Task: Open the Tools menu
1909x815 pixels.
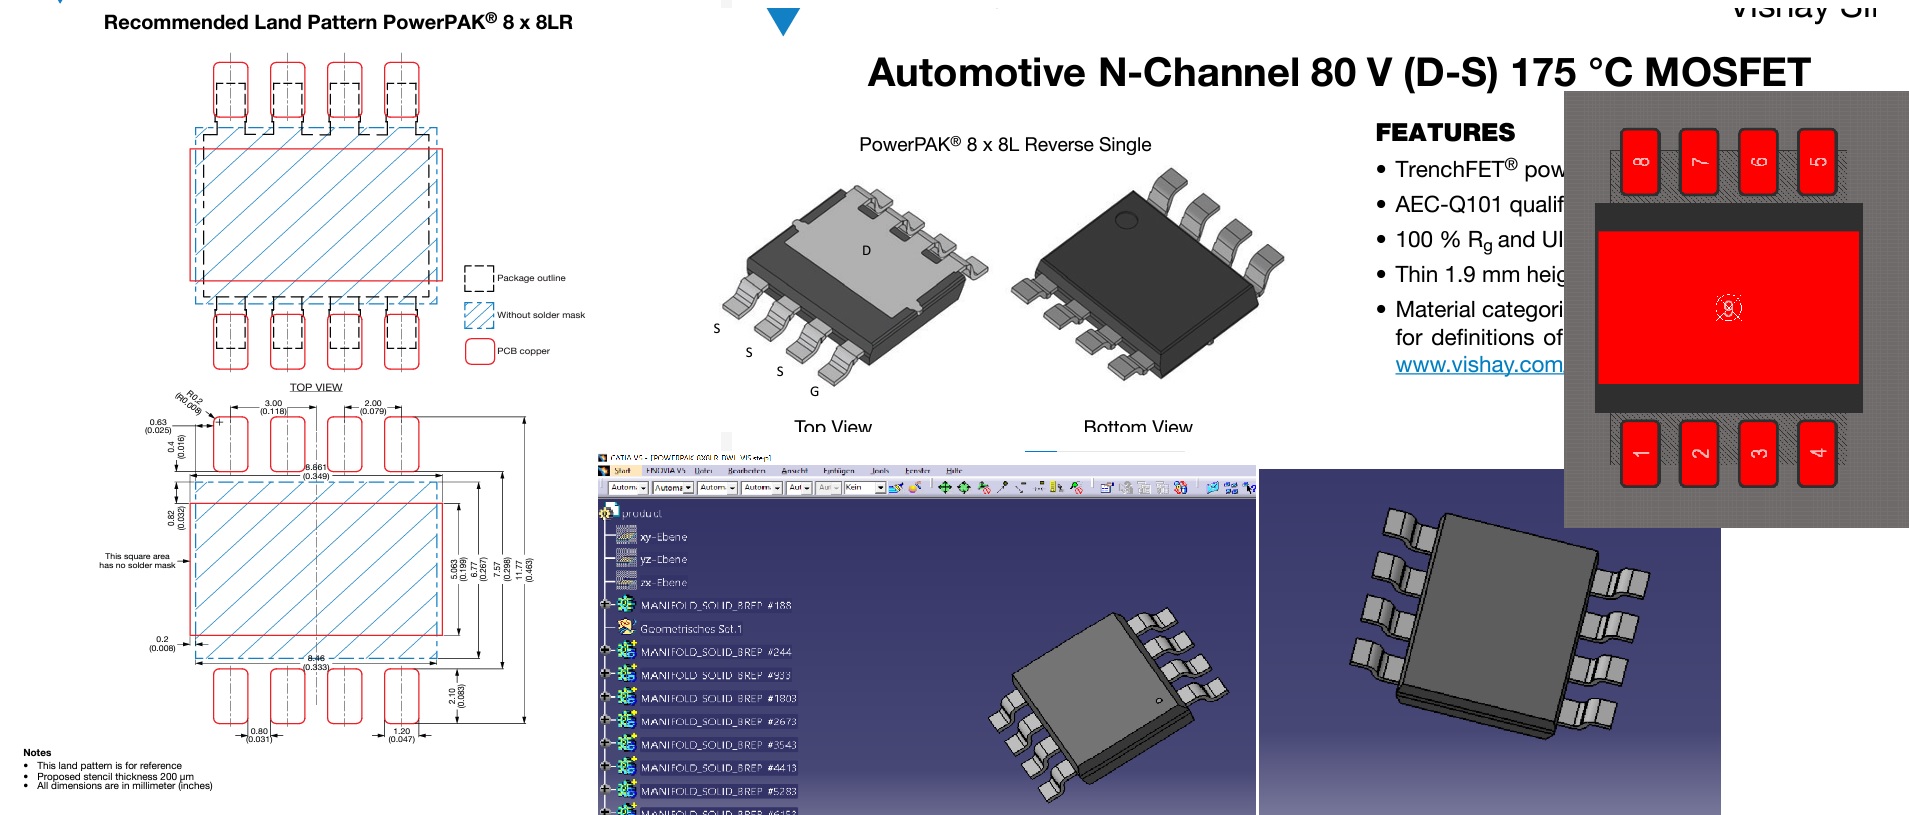Action: (x=880, y=470)
